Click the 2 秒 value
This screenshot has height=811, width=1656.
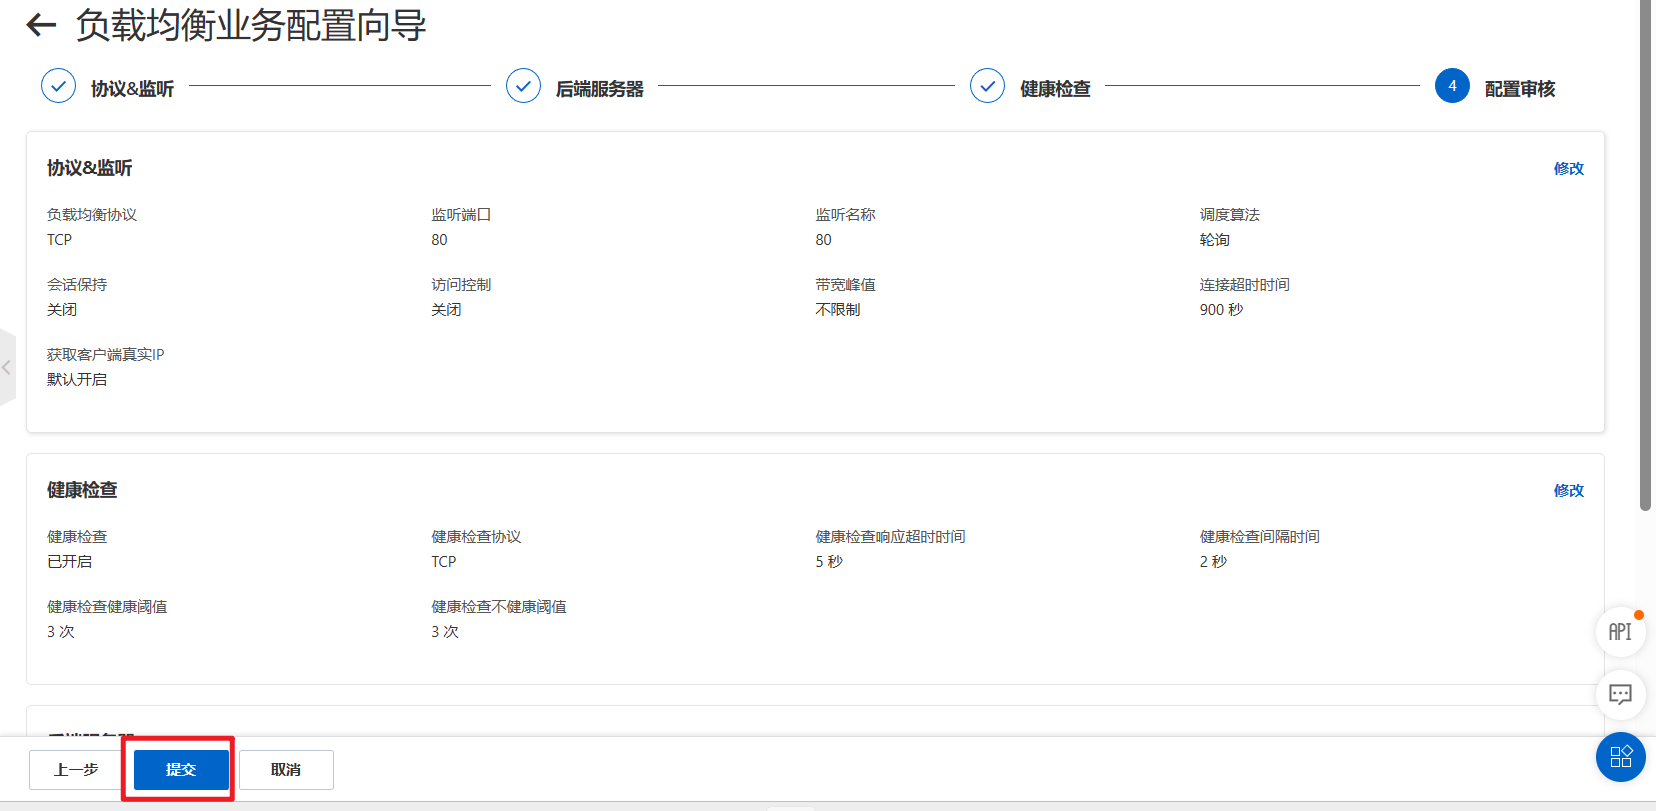(x=1213, y=562)
